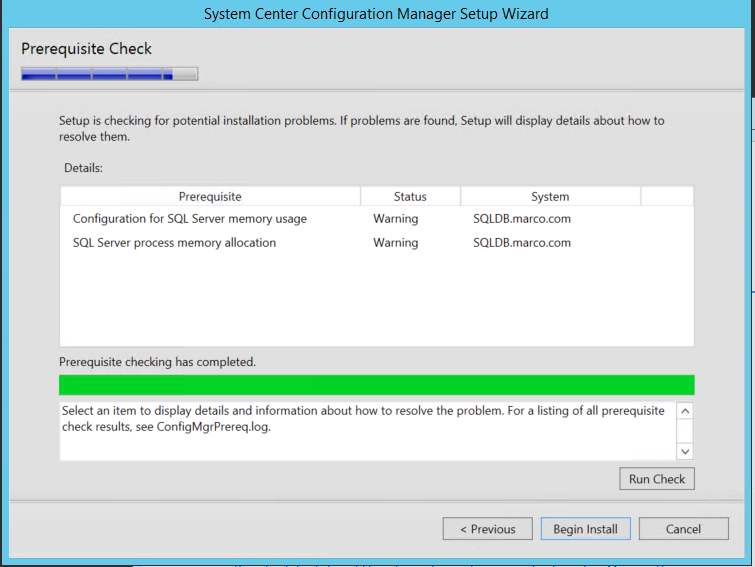Sort by the Prerequisite column header
This screenshot has height=567, width=755.
click(210, 196)
